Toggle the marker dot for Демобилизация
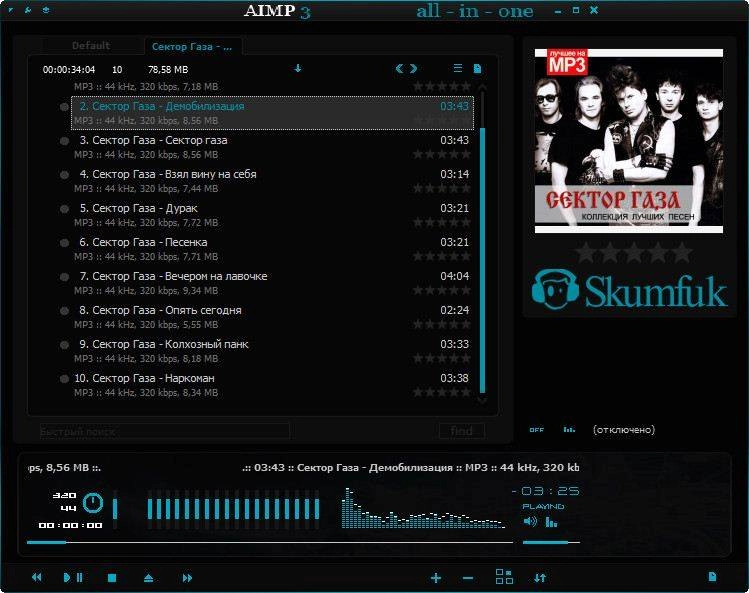This screenshot has width=749, height=593. tap(64, 107)
